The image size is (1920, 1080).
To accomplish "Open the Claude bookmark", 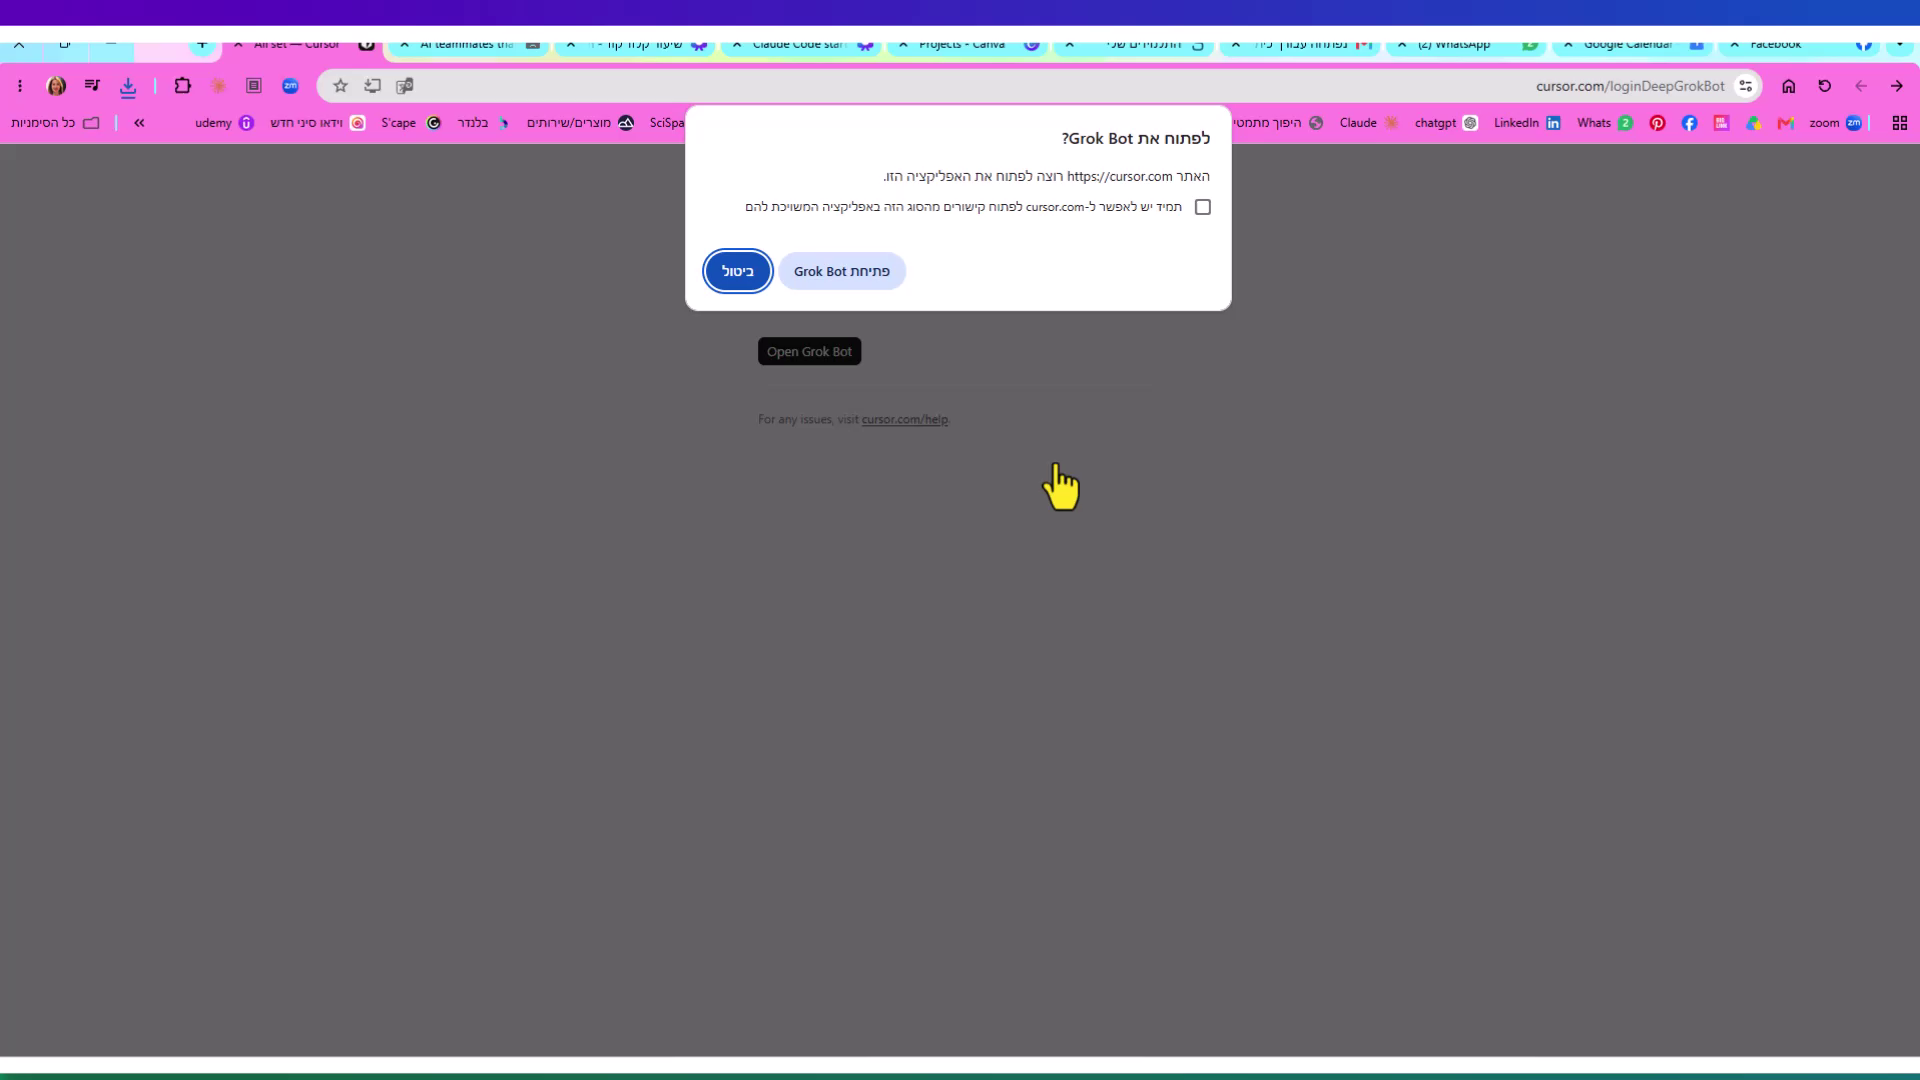I will (x=1369, y=123).
